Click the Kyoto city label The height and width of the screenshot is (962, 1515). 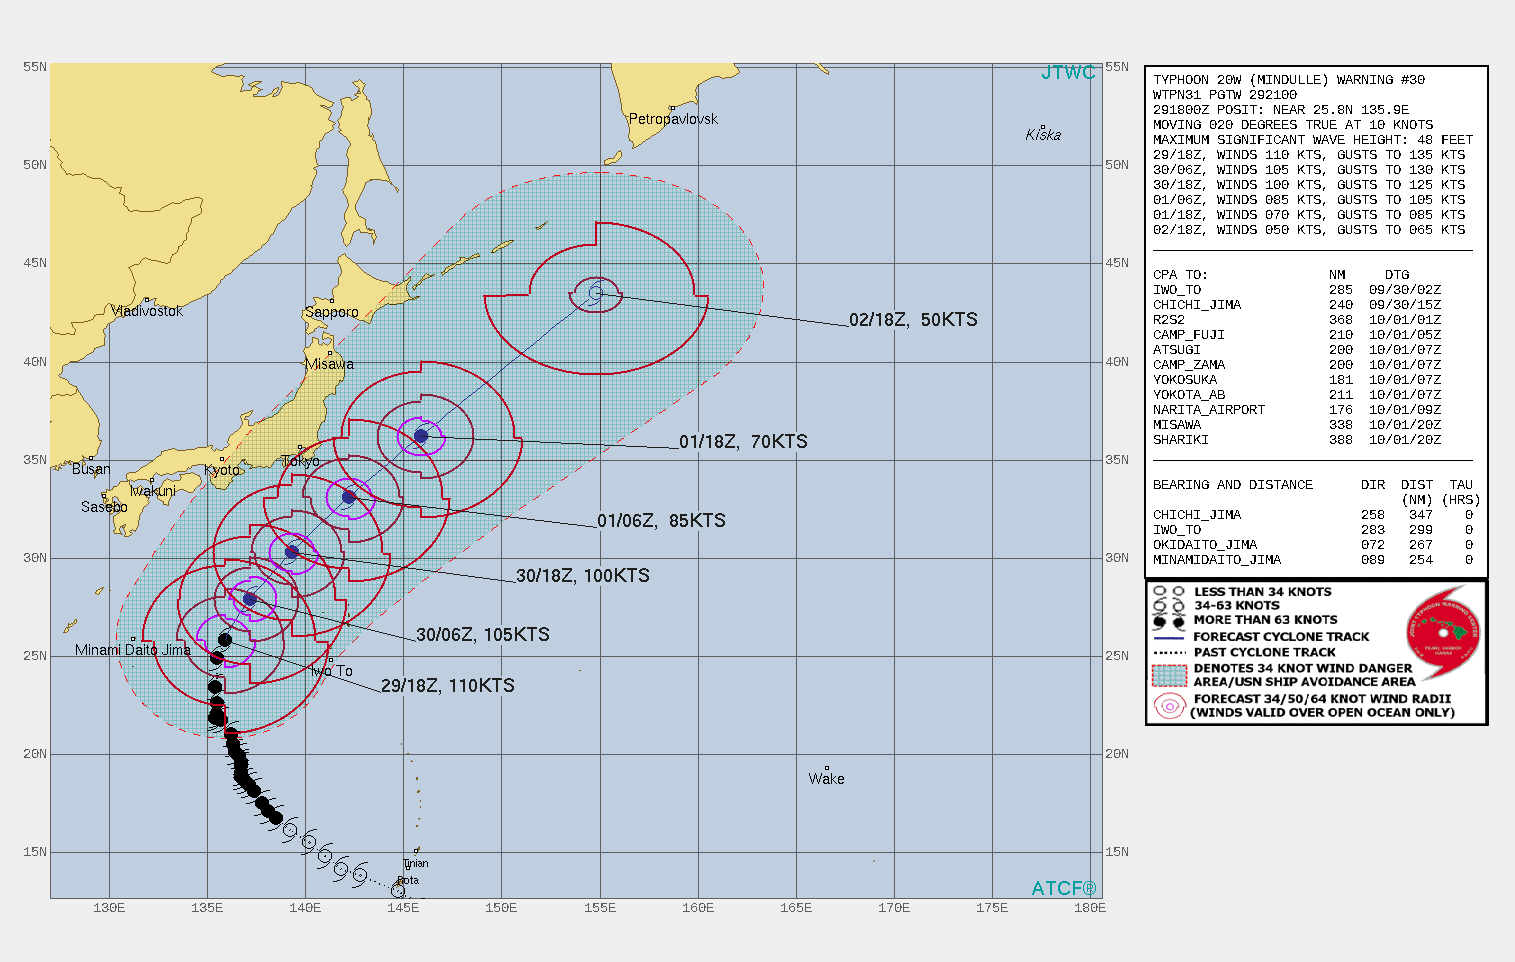222,470
